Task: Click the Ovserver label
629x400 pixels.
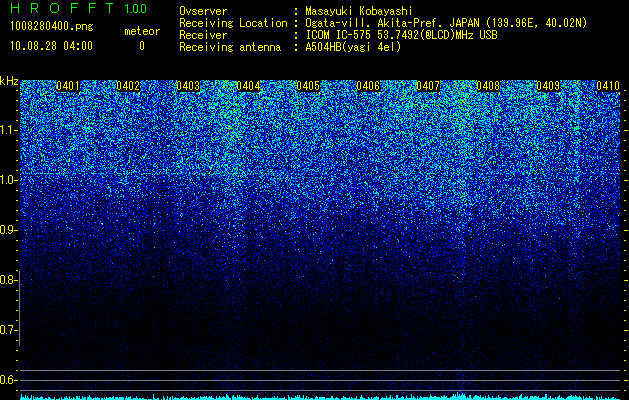Action: 203,11
